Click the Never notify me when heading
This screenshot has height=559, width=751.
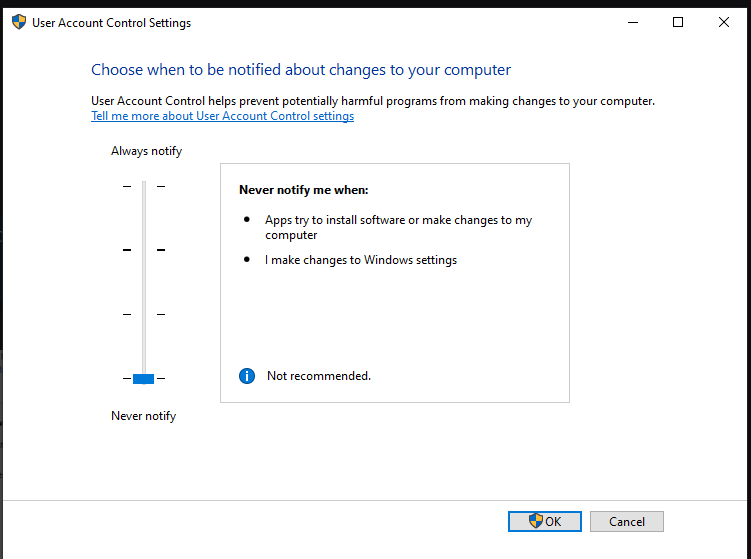(x=303, y=189)
